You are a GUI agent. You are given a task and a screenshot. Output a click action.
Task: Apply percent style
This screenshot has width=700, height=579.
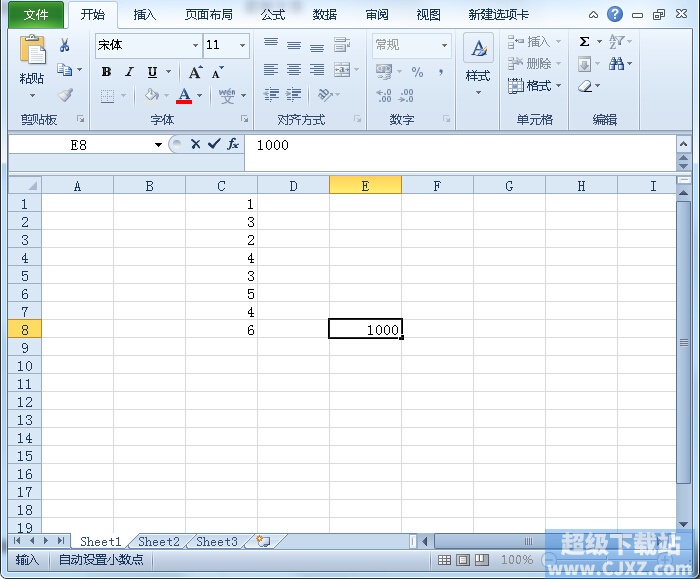pos(417,72)
